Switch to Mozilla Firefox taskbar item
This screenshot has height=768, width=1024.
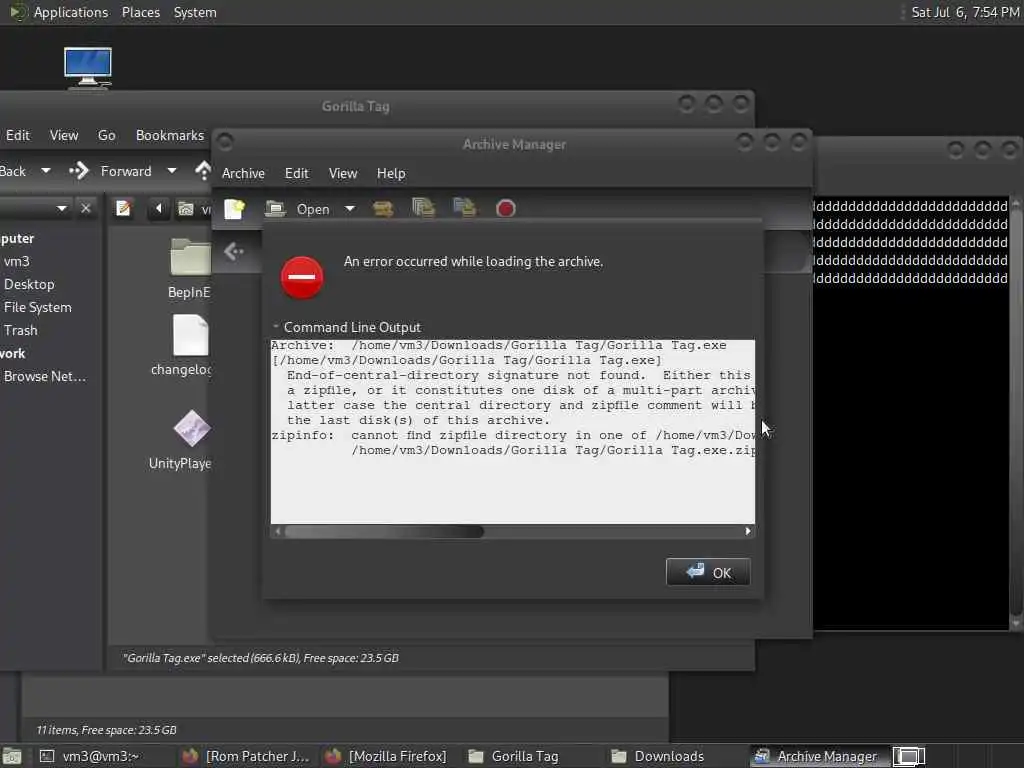(387, 756)
